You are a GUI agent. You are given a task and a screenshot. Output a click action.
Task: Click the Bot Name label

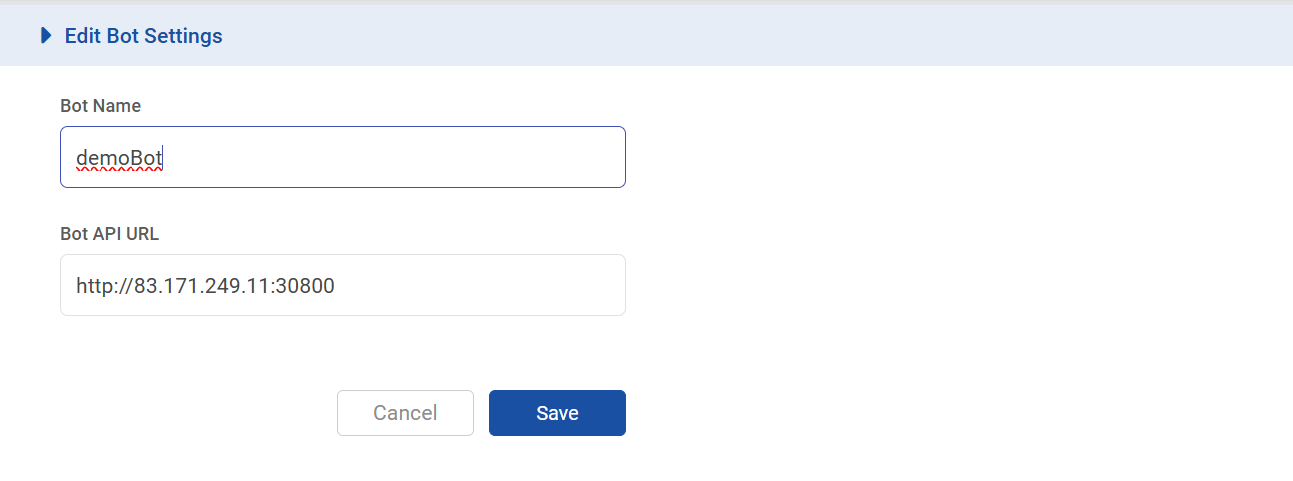[100, 105]
